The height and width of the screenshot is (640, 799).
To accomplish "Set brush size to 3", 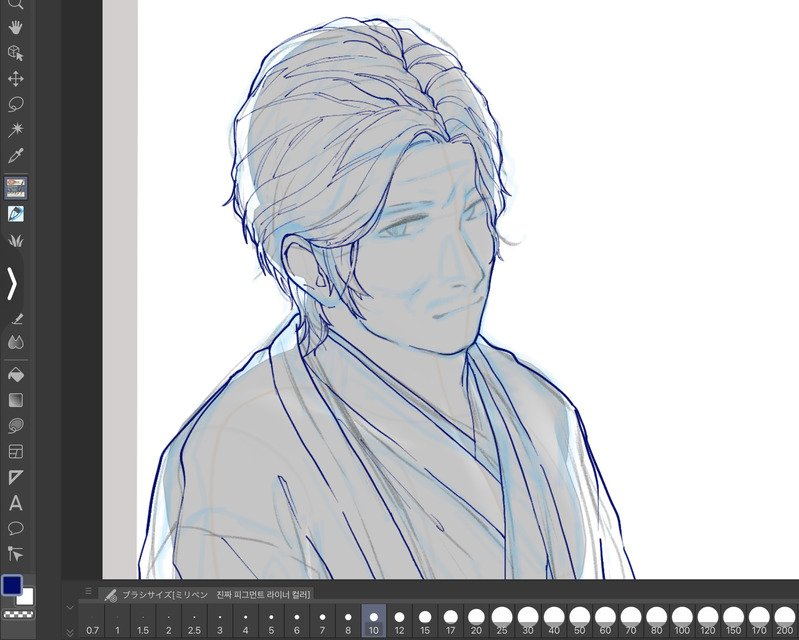I will coord(220,621).
